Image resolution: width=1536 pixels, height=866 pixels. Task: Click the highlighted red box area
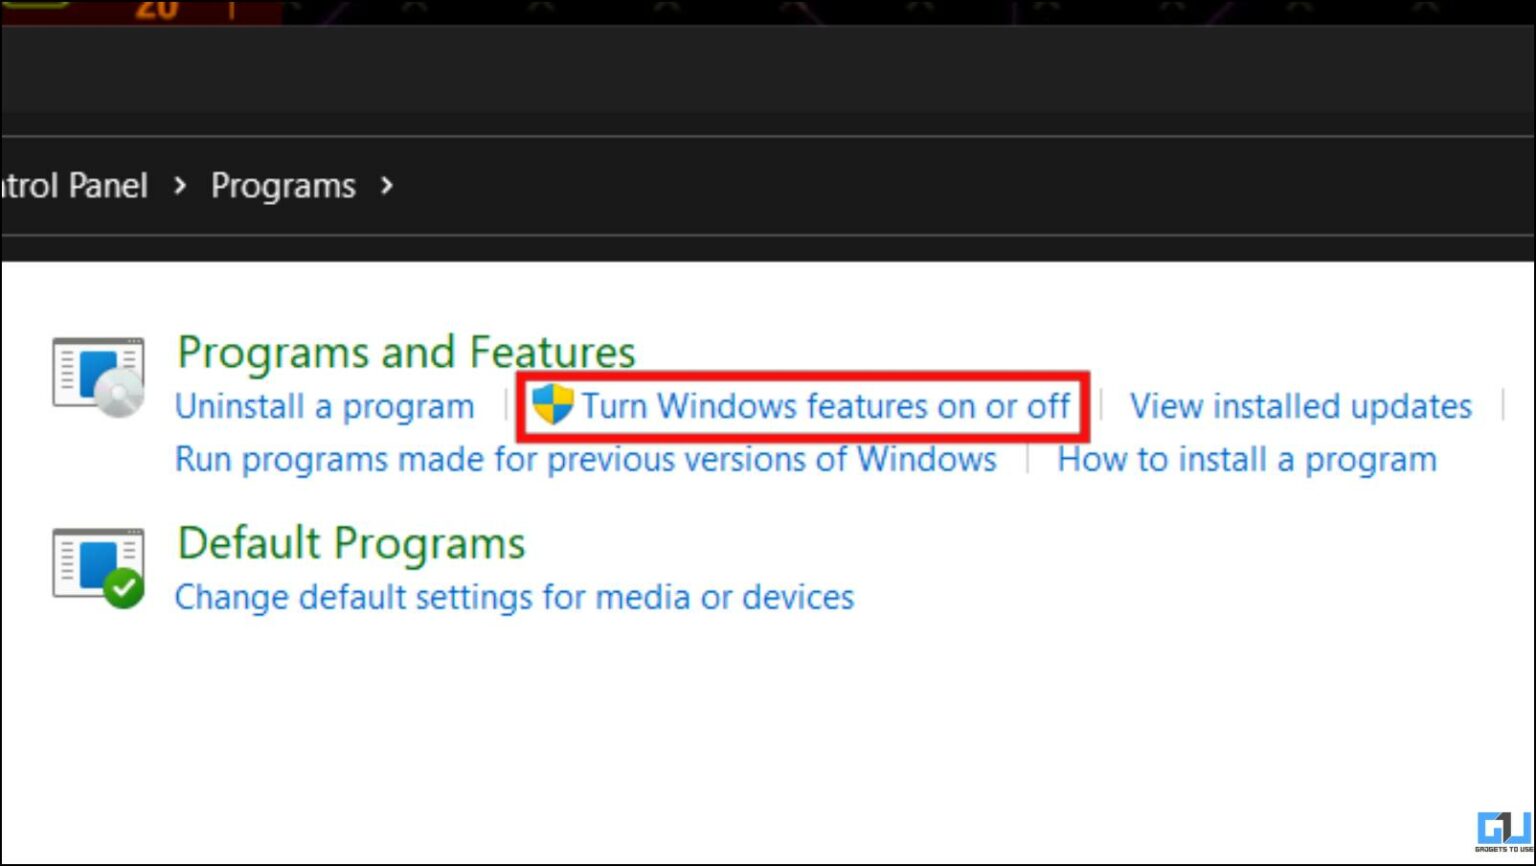tap(800, 406)
